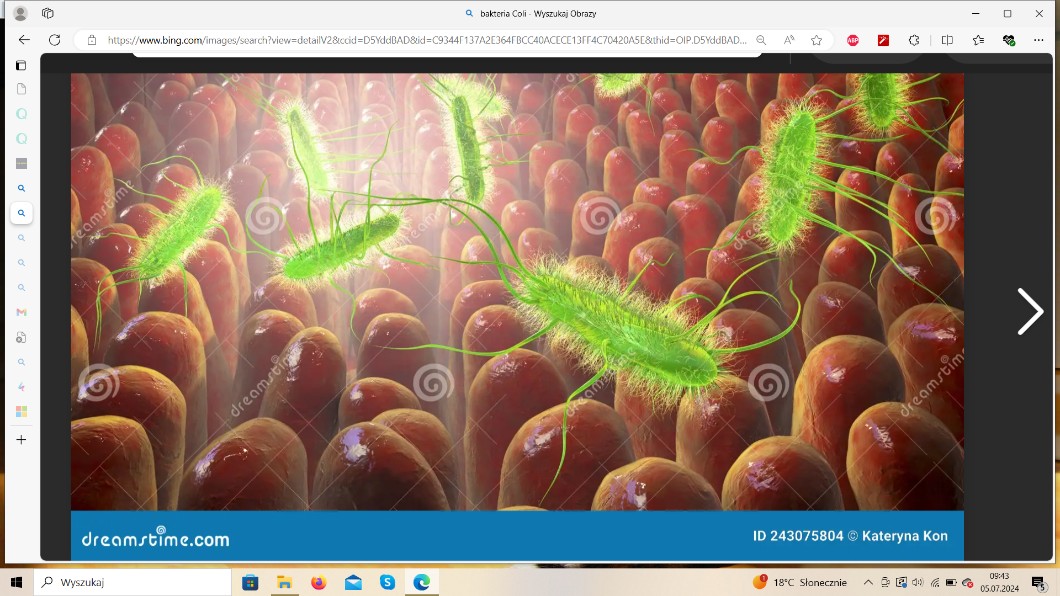Screen dimensions: 1060x596
Task: Open the user profile avatar
Action: point(20,13)
